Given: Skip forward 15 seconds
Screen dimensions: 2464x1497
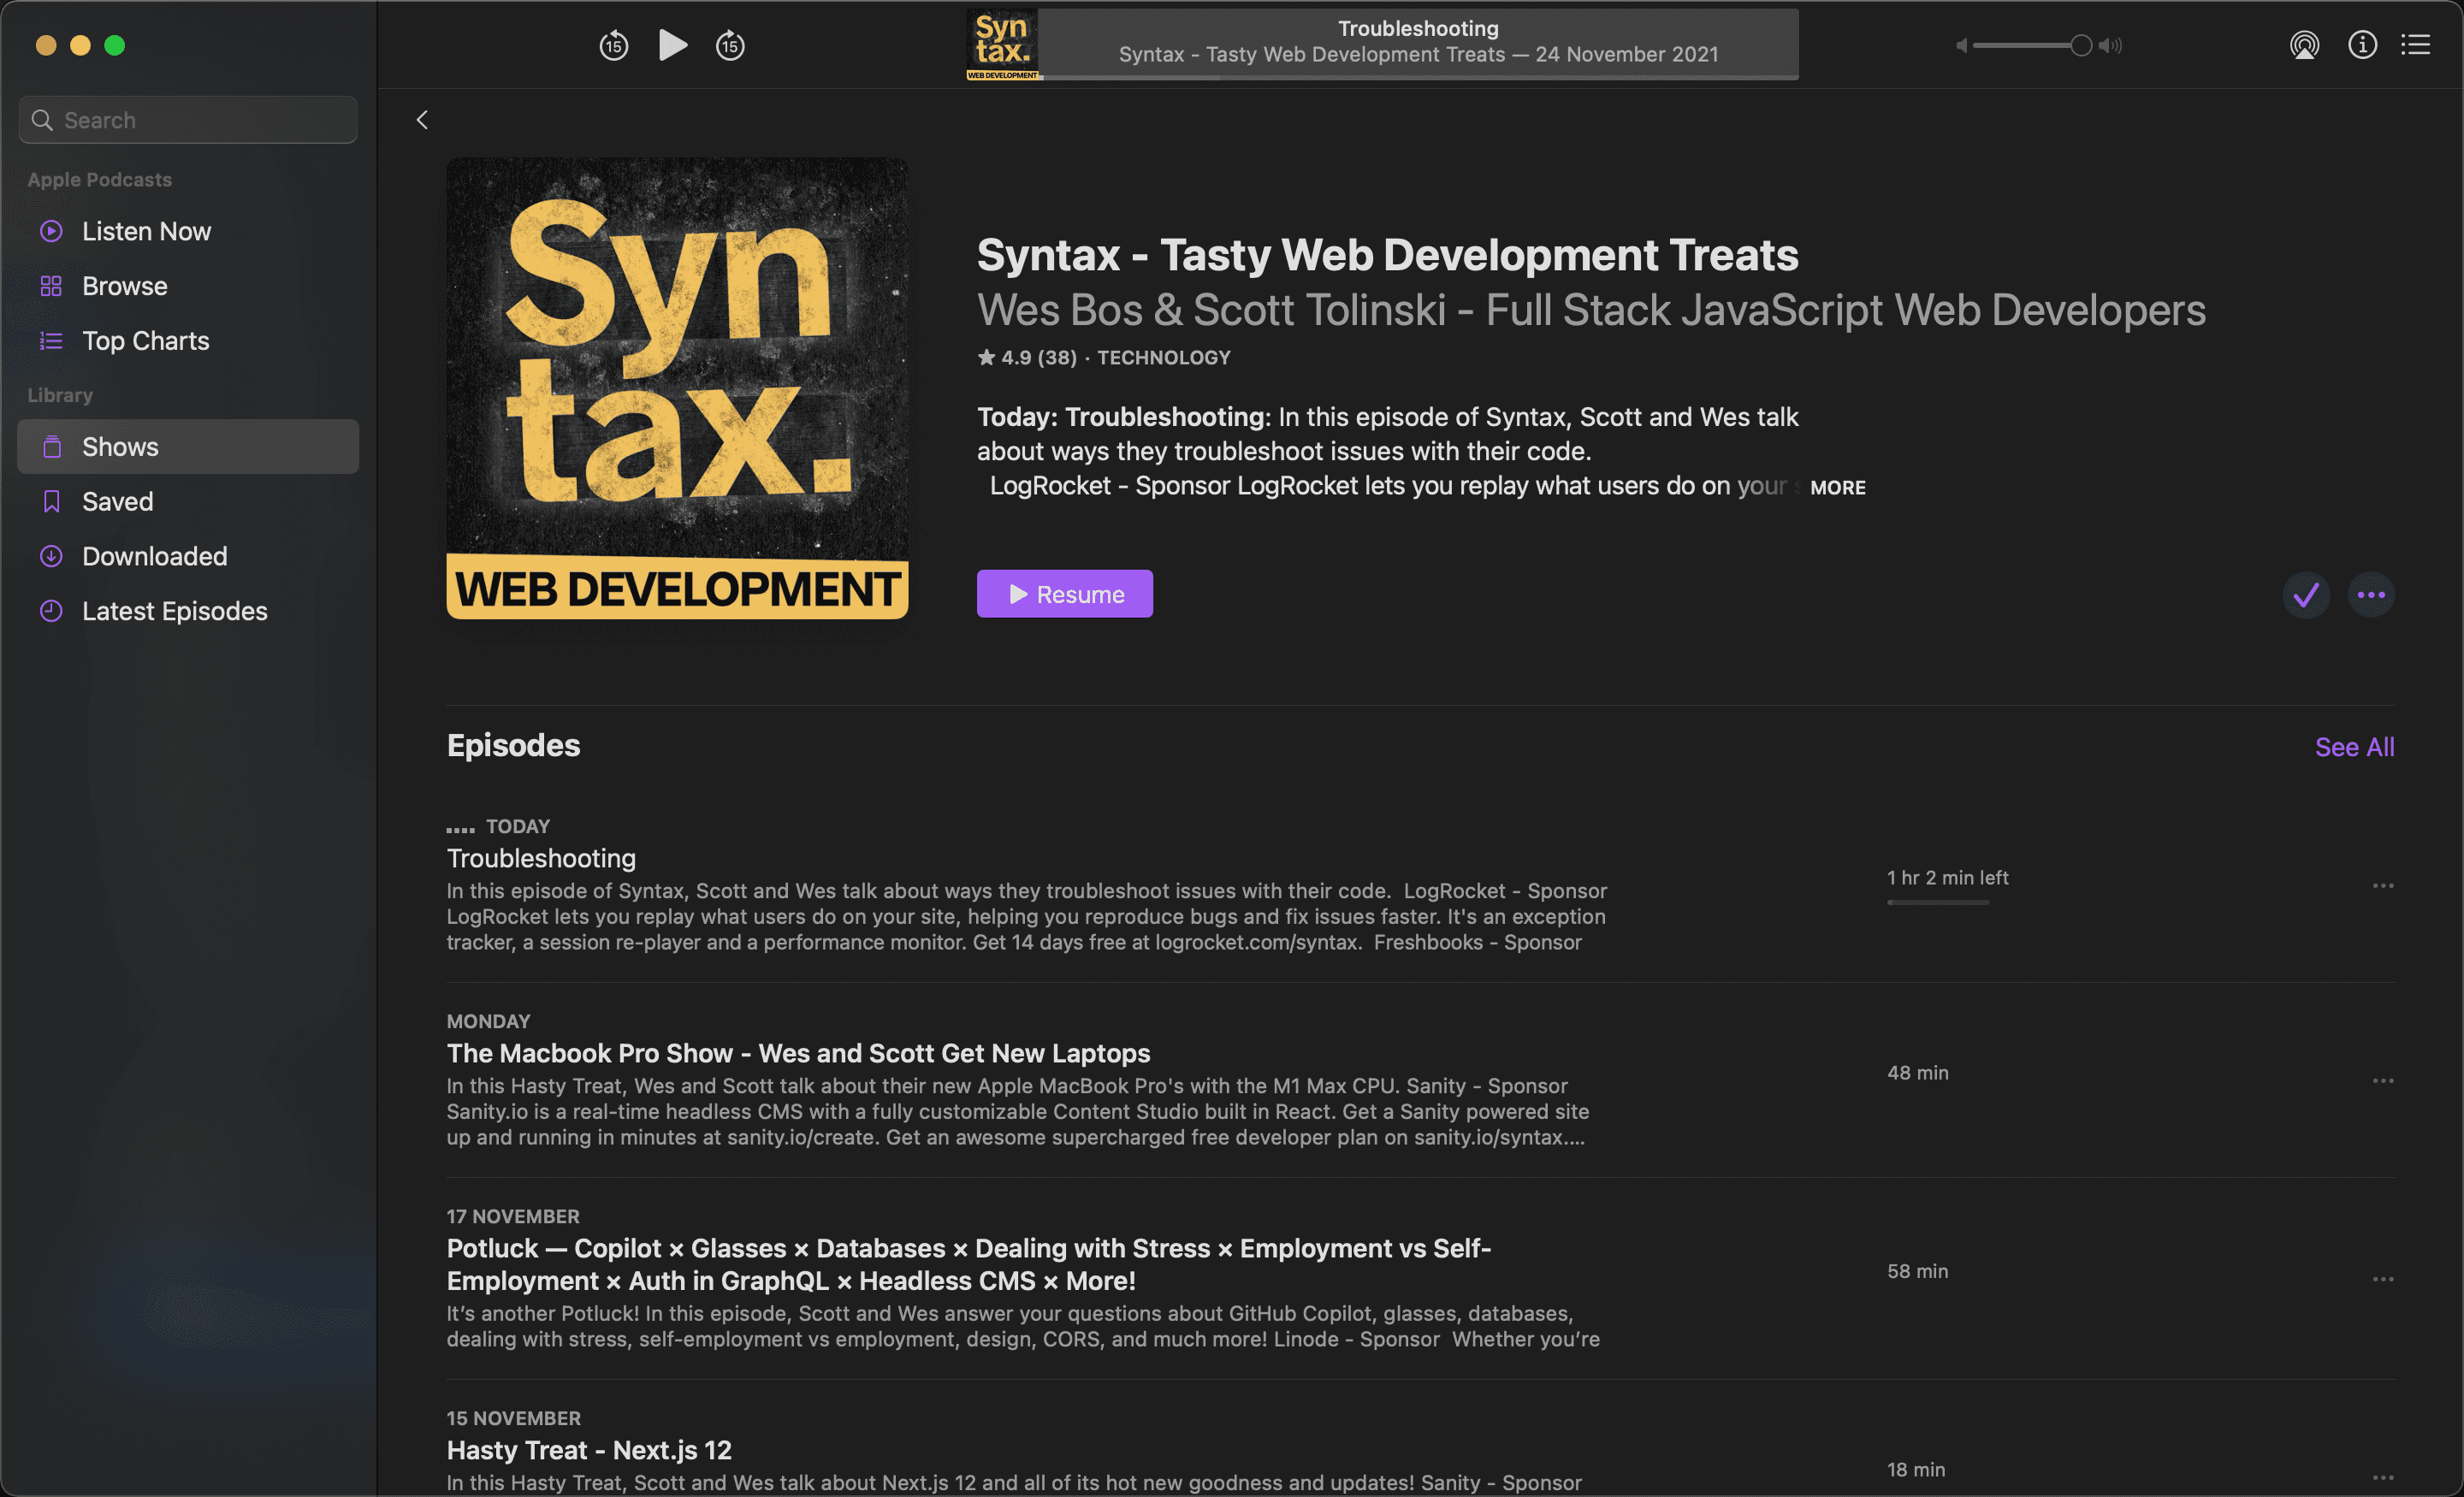Looking at the screenshot, I should (730, 45).
